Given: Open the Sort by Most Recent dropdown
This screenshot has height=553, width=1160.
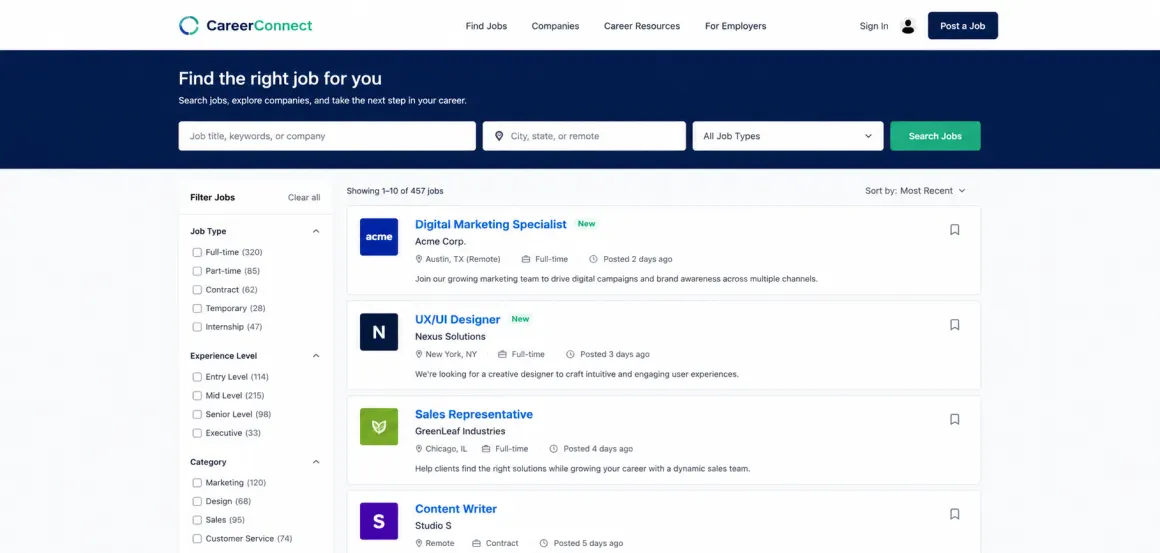Looking at the screenshot, I should [x=915, y=191].
